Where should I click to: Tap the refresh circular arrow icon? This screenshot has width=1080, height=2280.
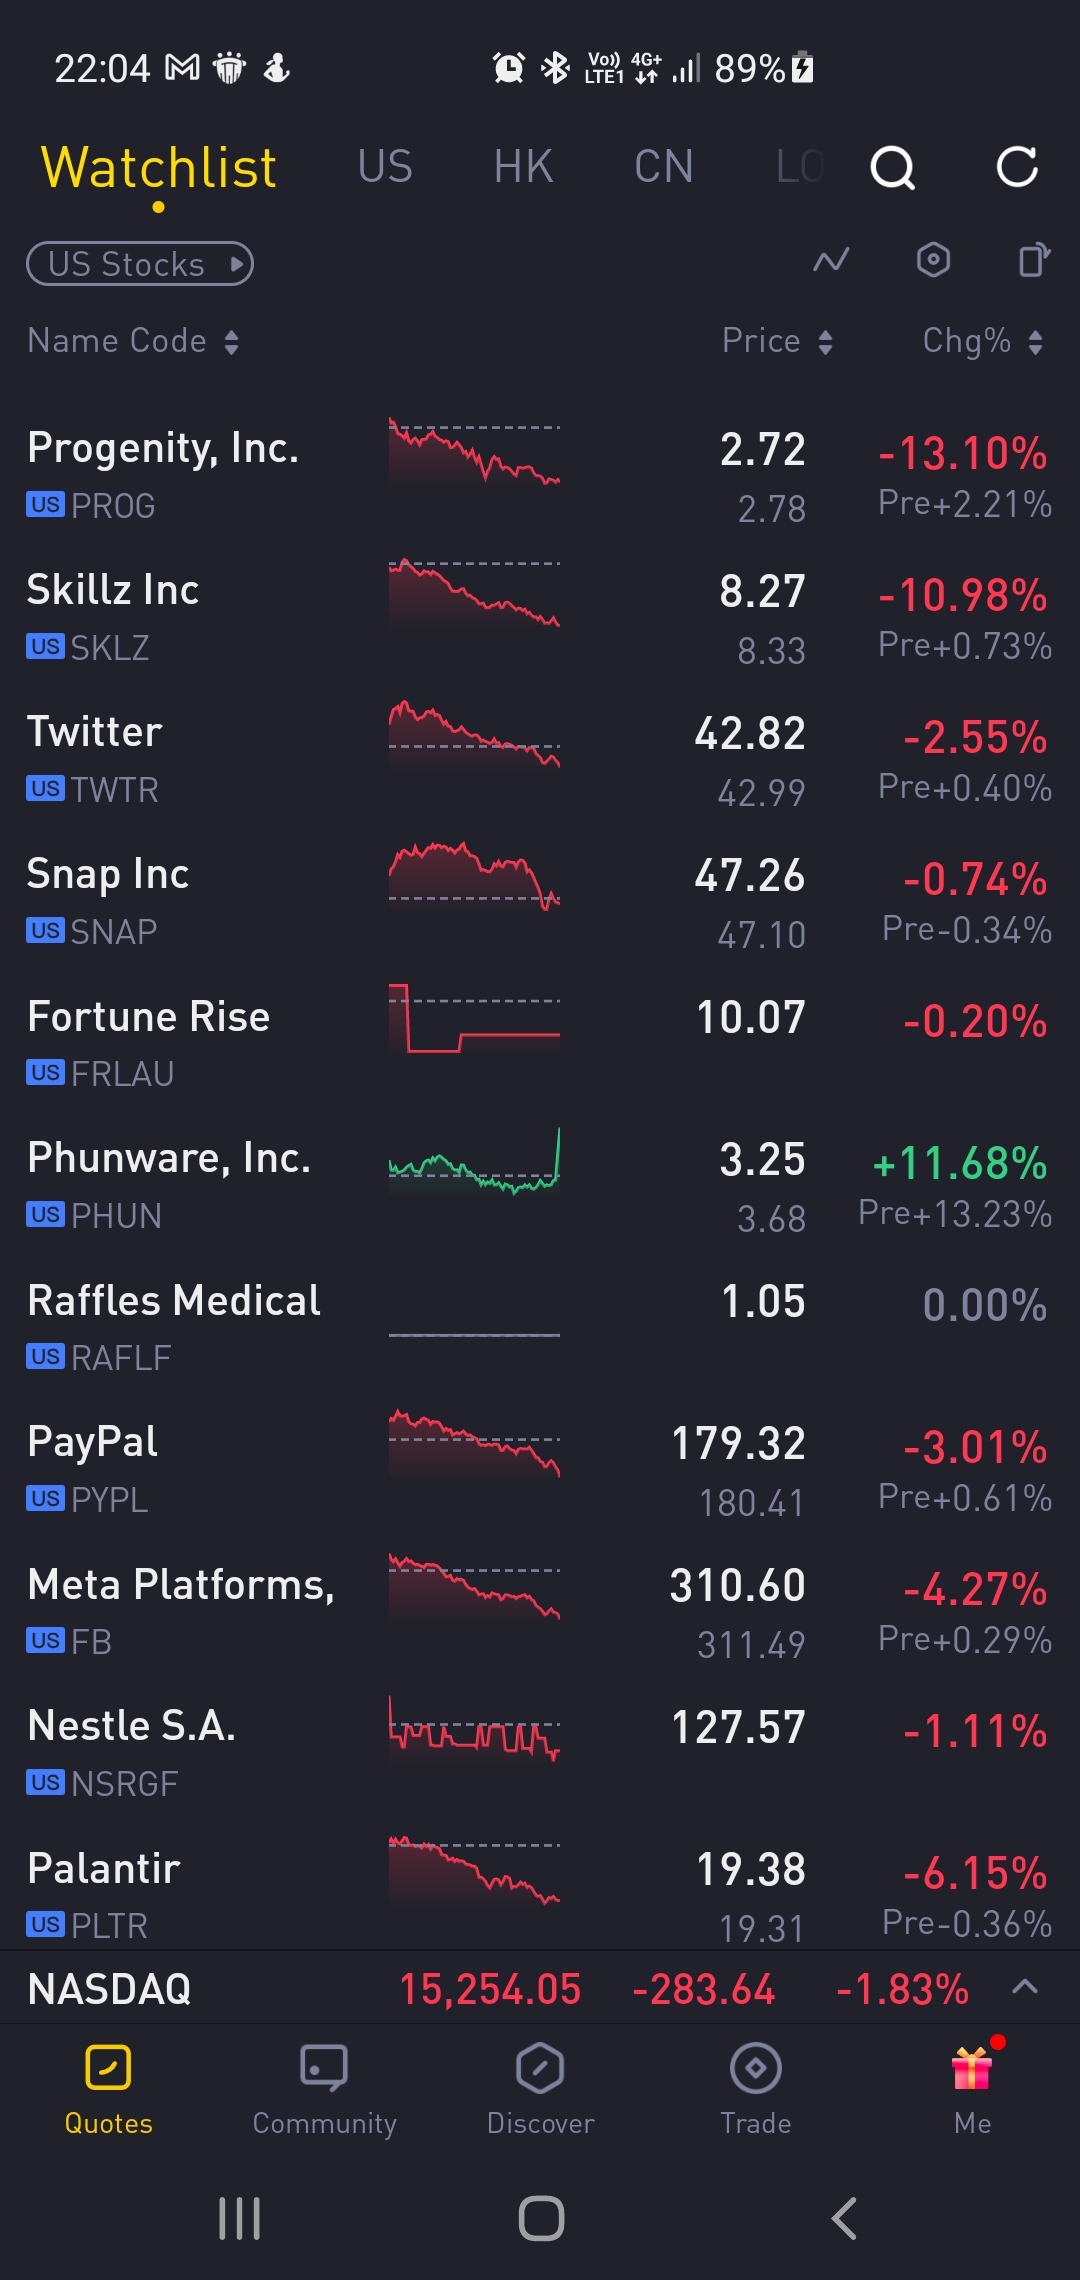tap(1017, 167)
